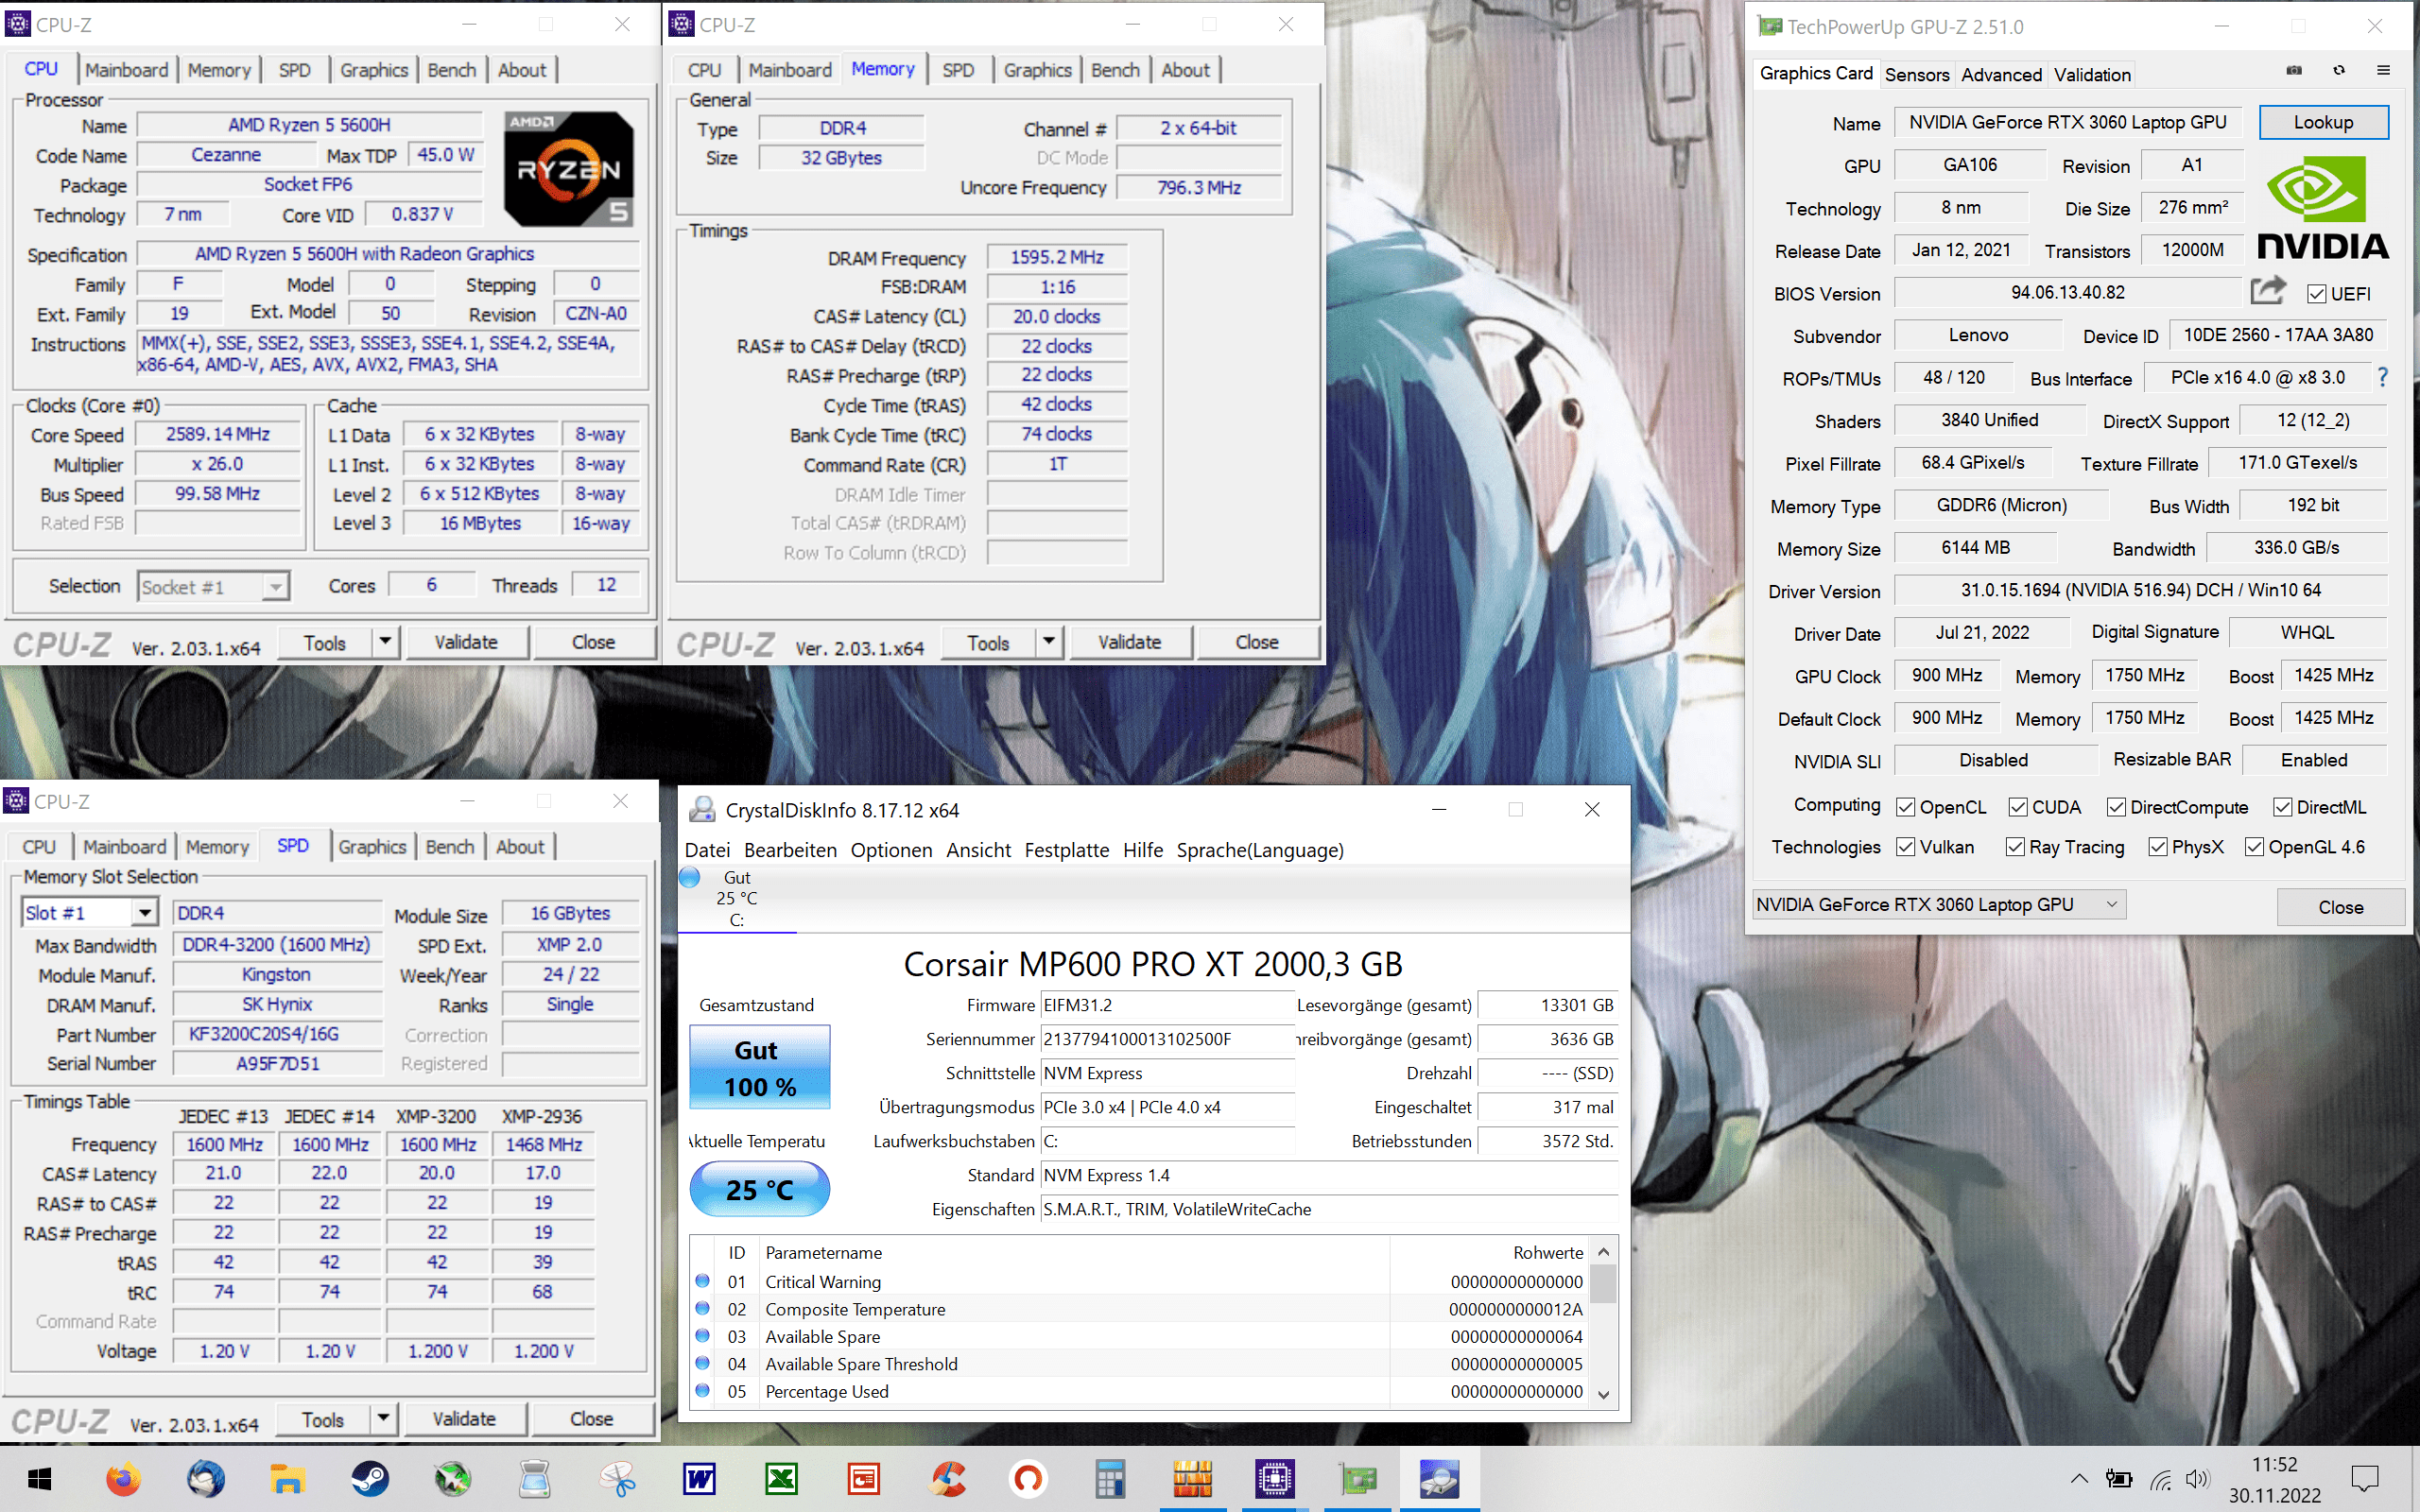The image size is (2420, 1512).
Task: Open the Slot #1 memory slot dropdown
Action: (x=90, y=912)
